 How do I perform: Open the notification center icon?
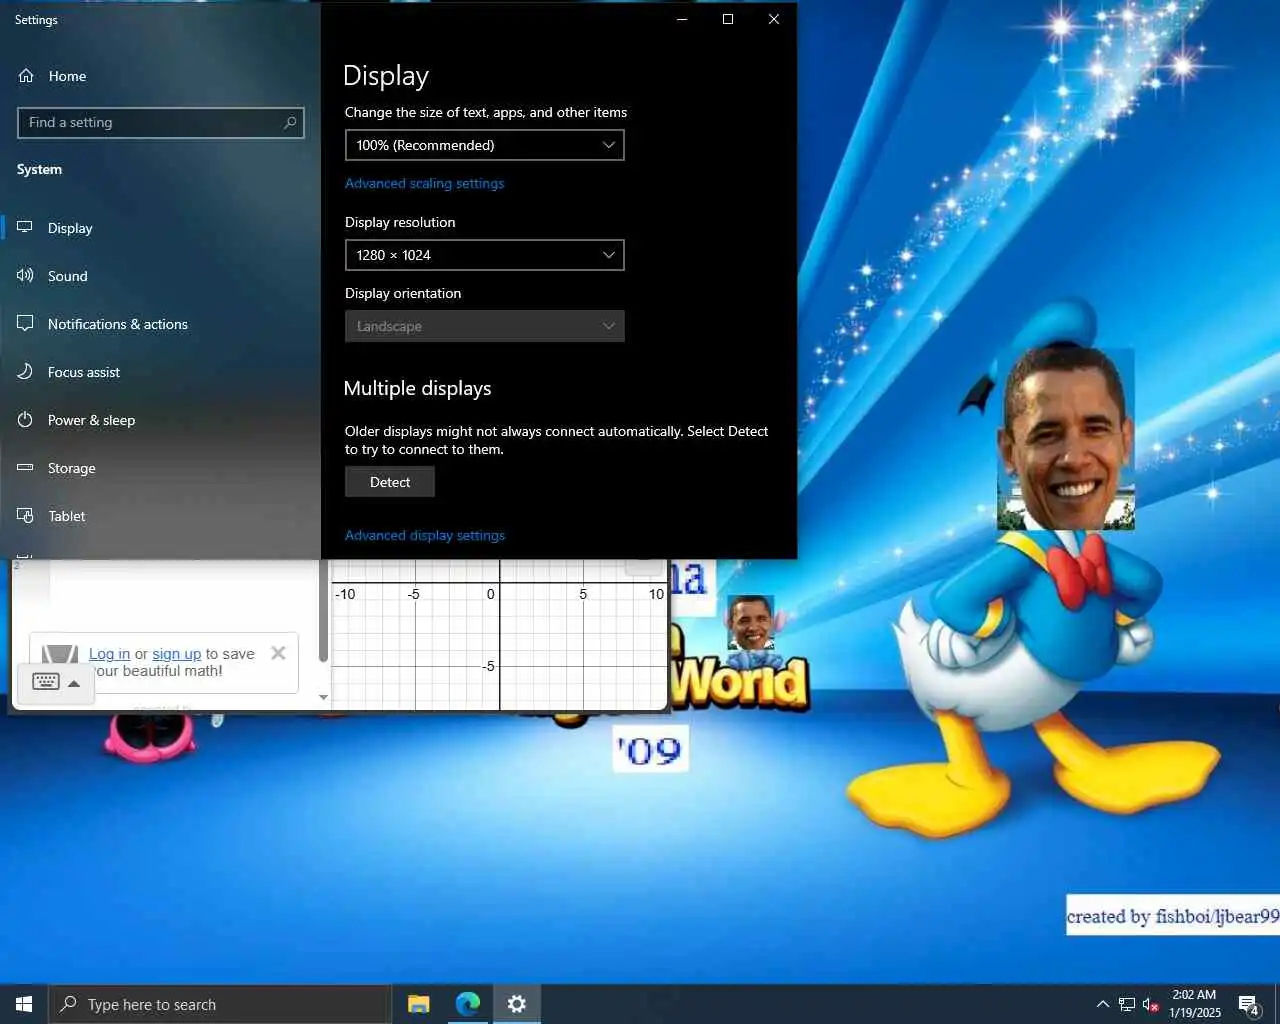pyautogui.click(x=1248, y=1004)
